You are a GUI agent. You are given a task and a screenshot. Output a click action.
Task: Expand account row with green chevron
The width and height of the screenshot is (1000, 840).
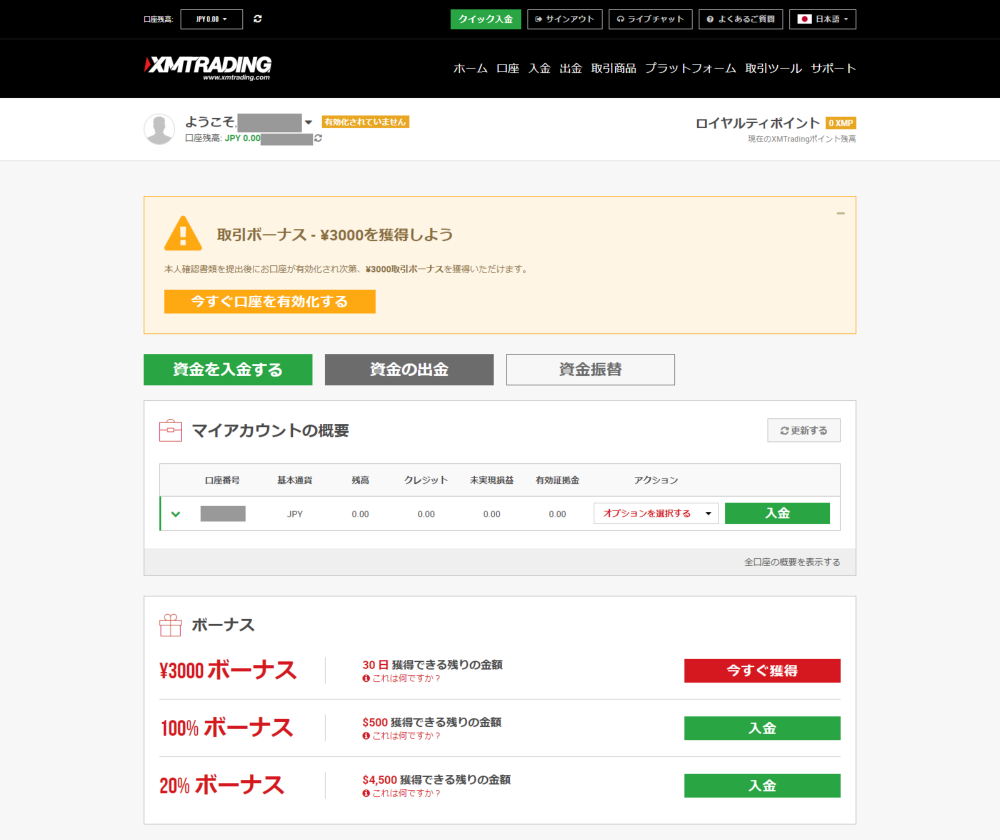coord(175,514)
